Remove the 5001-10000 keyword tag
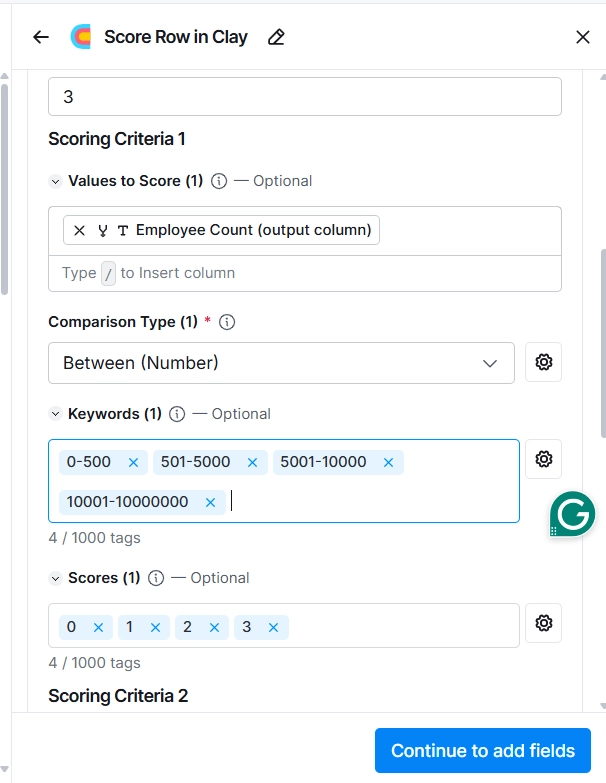The height and width of the screenshot is (783, 606). (x=388, y=462)
